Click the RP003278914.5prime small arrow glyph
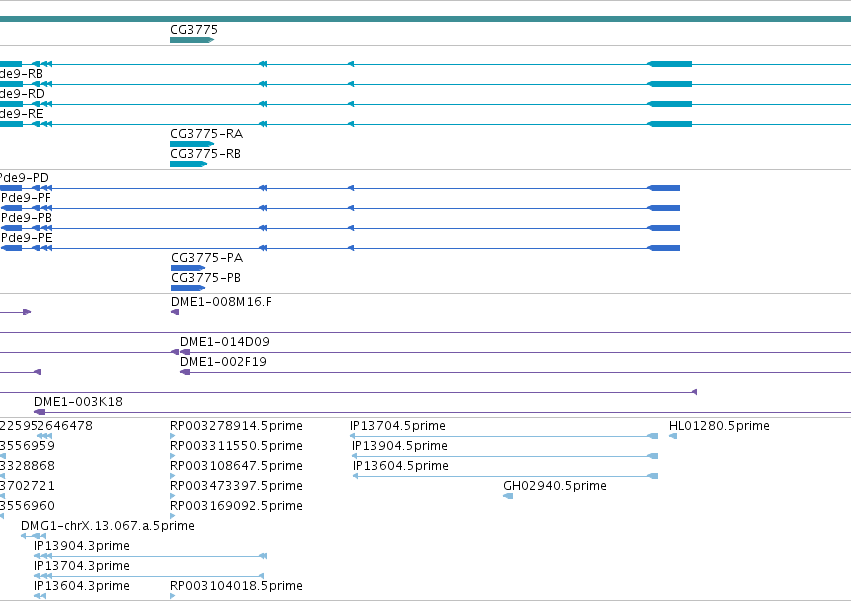851x601 pixels. point(173,436)
